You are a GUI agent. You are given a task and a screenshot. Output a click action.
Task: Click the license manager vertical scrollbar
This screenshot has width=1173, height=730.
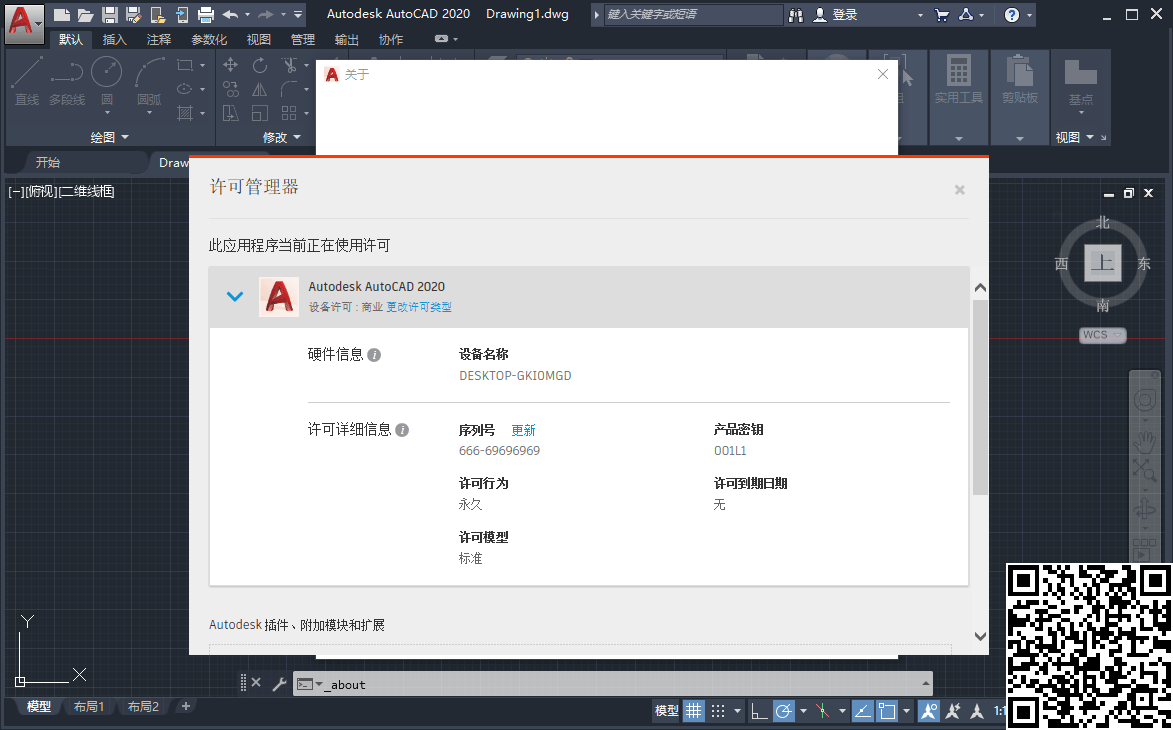point(980,400)
